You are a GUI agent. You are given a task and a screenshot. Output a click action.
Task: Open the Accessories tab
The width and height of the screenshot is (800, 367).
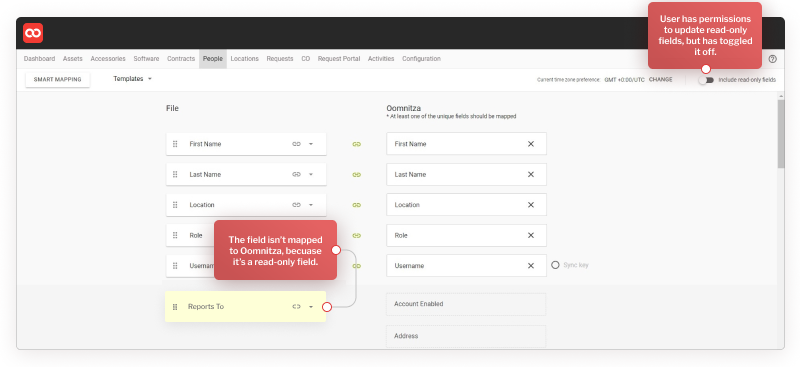pos(108,59)
